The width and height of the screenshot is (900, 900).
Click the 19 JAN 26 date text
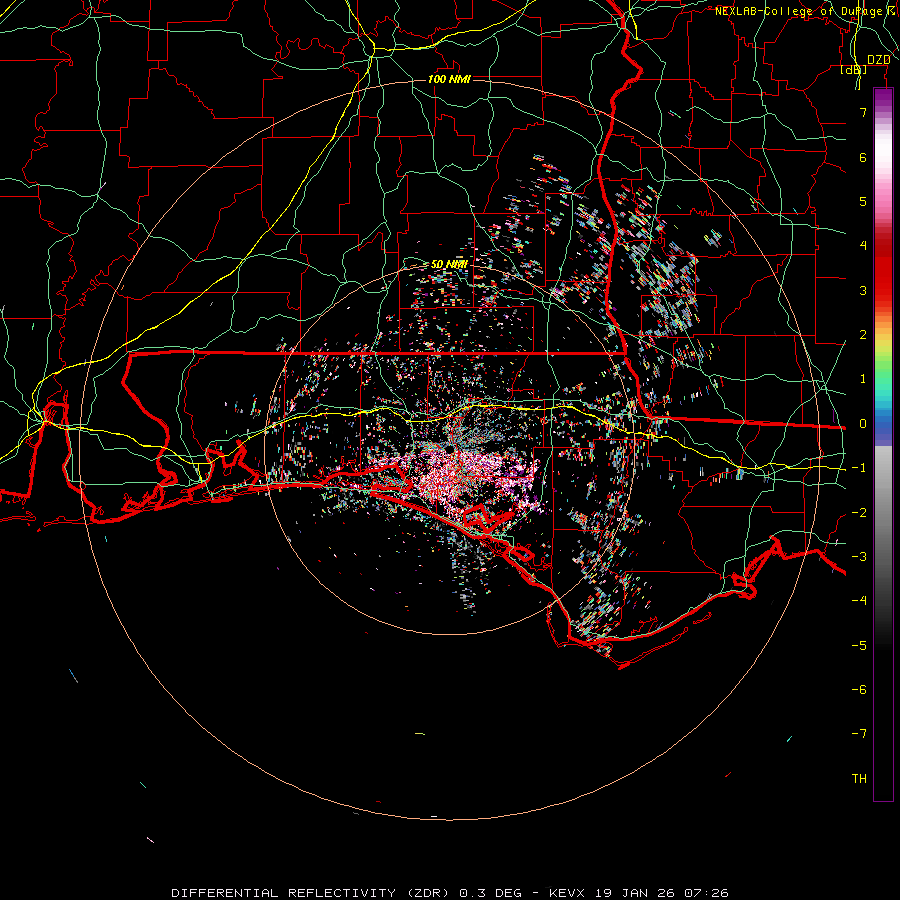pos(635,893)
